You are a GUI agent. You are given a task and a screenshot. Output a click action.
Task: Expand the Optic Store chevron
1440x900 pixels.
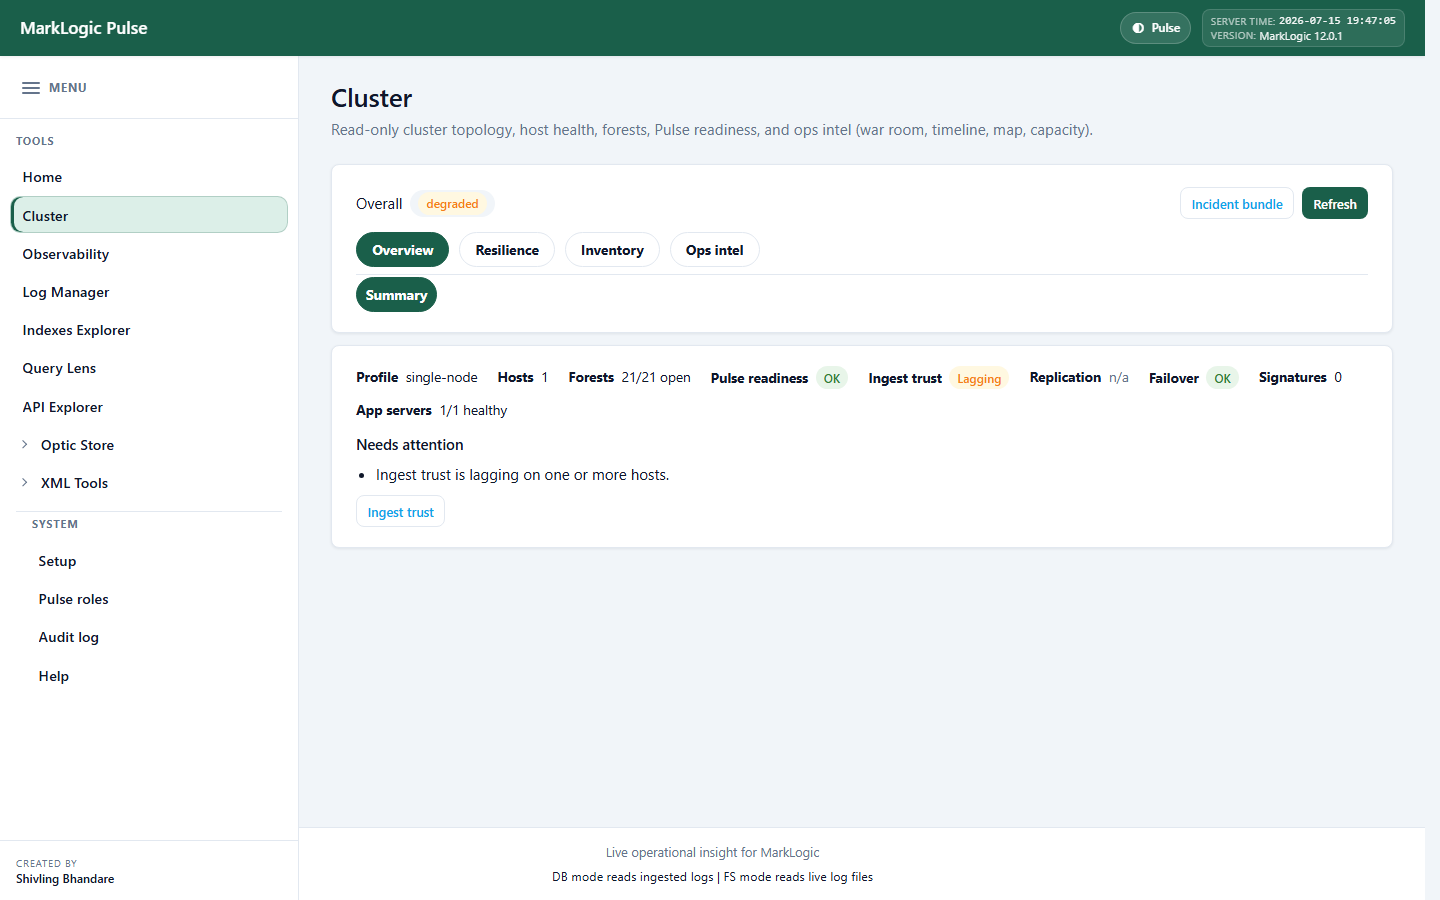(25, 445)
